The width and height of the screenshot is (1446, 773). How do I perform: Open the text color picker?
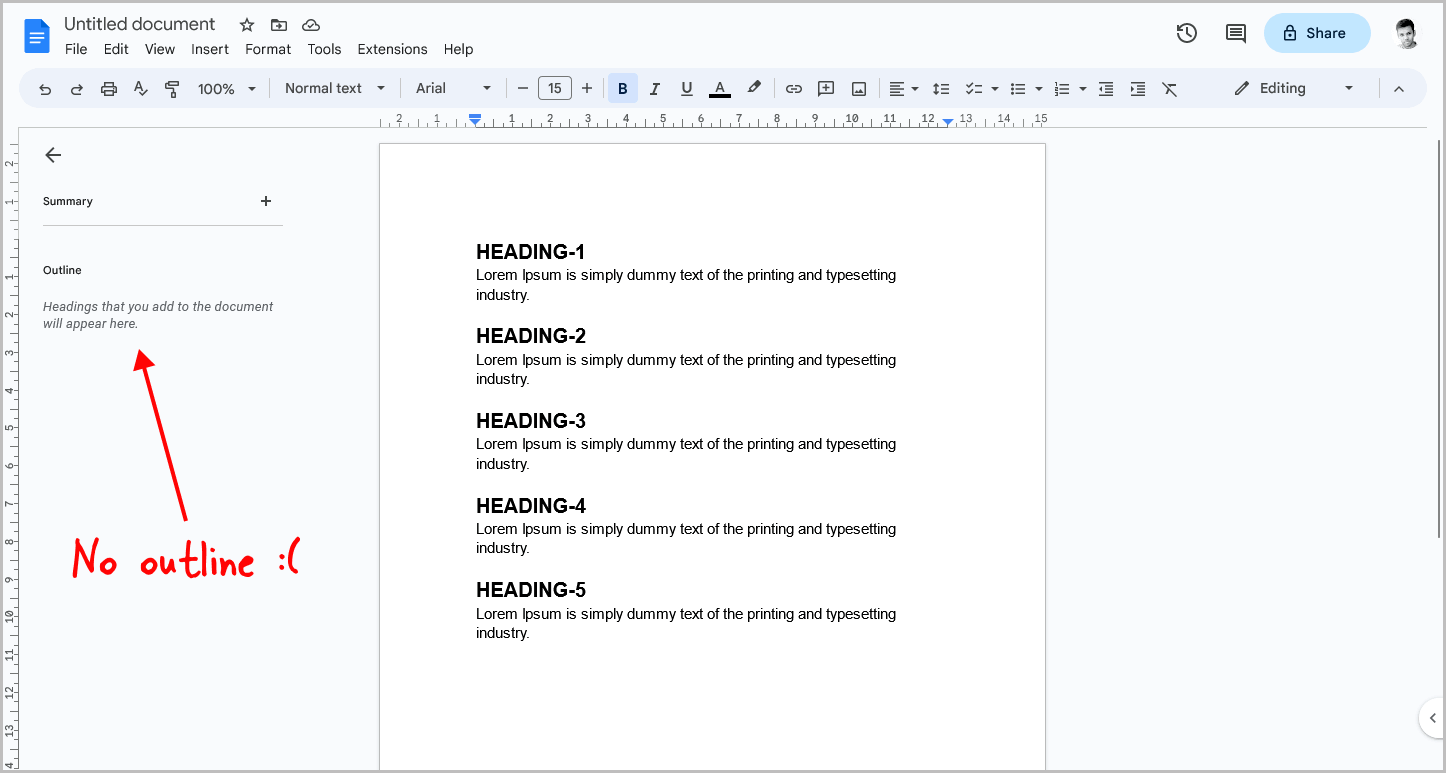(720, 89)
